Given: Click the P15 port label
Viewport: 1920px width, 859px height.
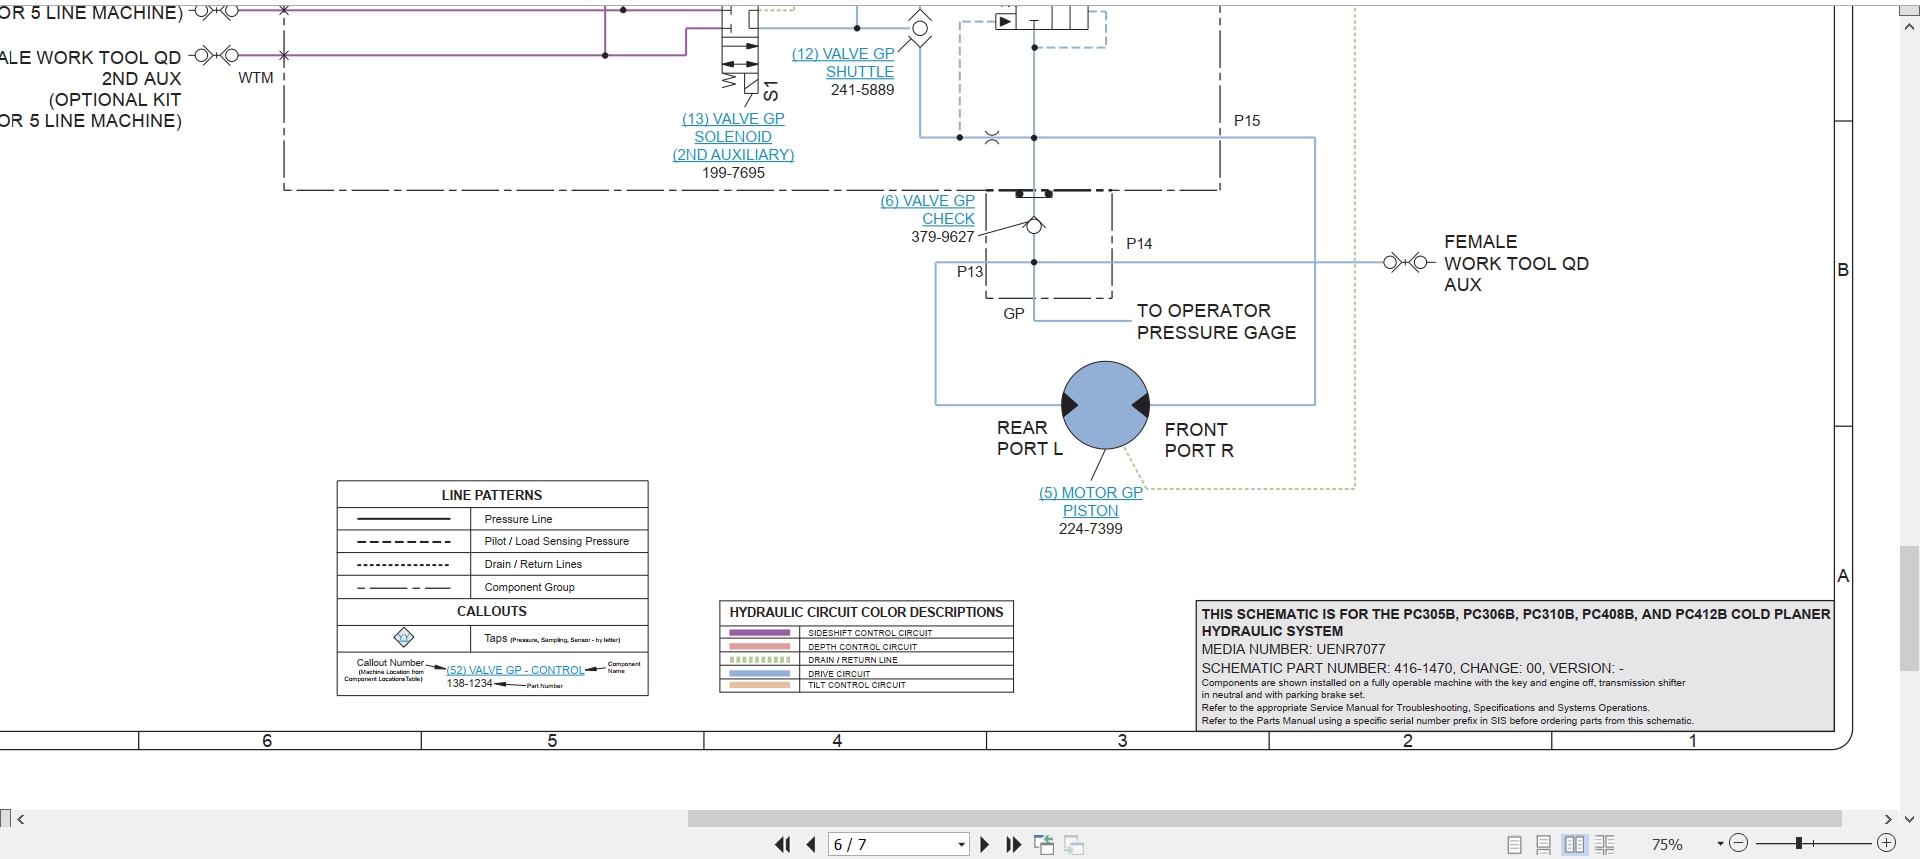Looking at the screenshot, I should pos(1247,121).
